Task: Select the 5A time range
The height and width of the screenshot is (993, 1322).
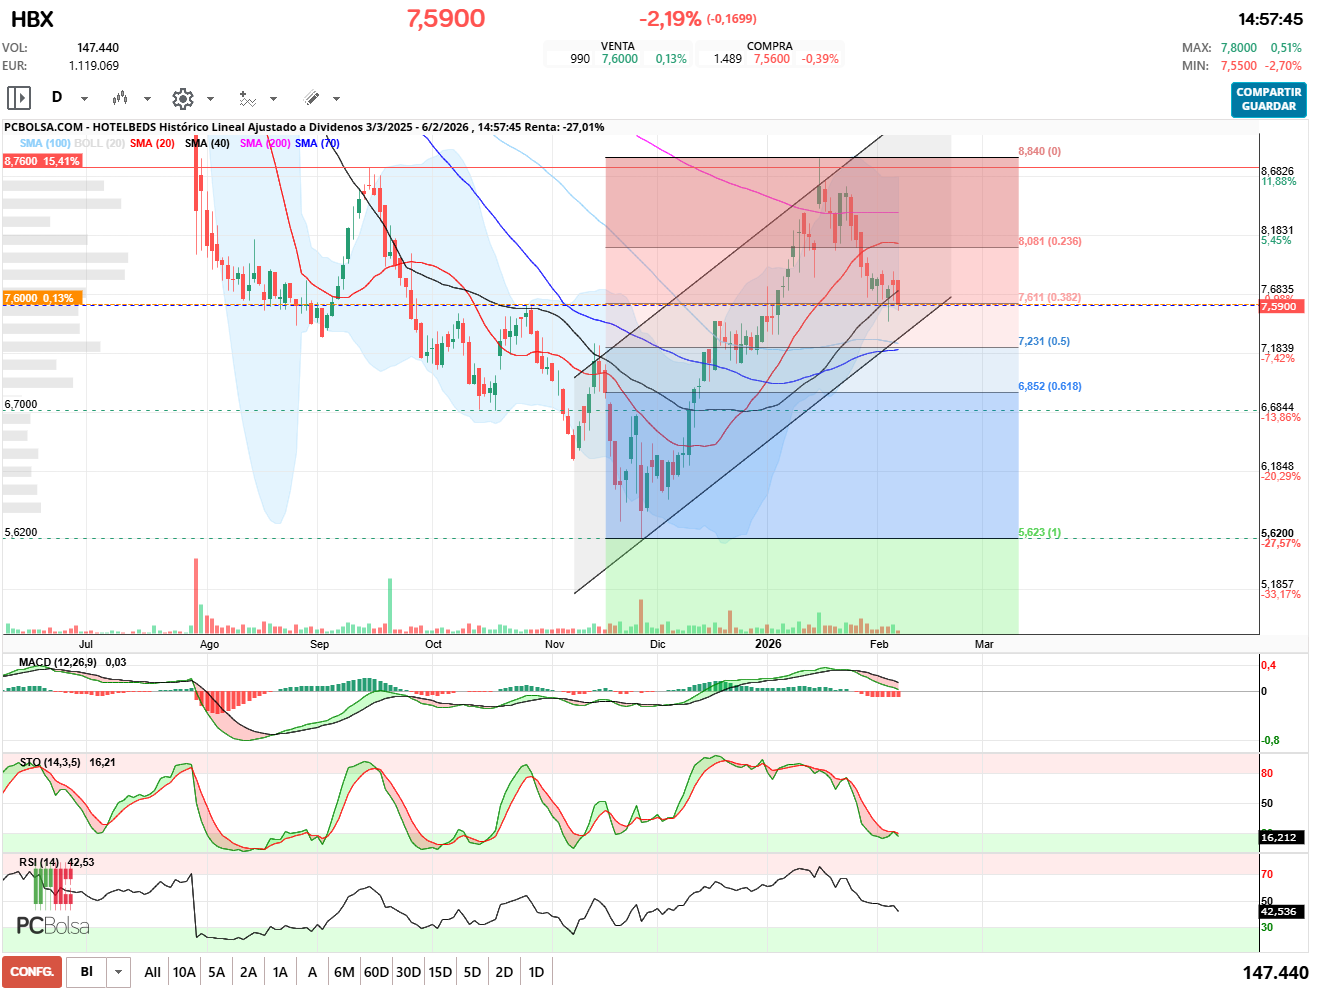Action: [216, 972]
